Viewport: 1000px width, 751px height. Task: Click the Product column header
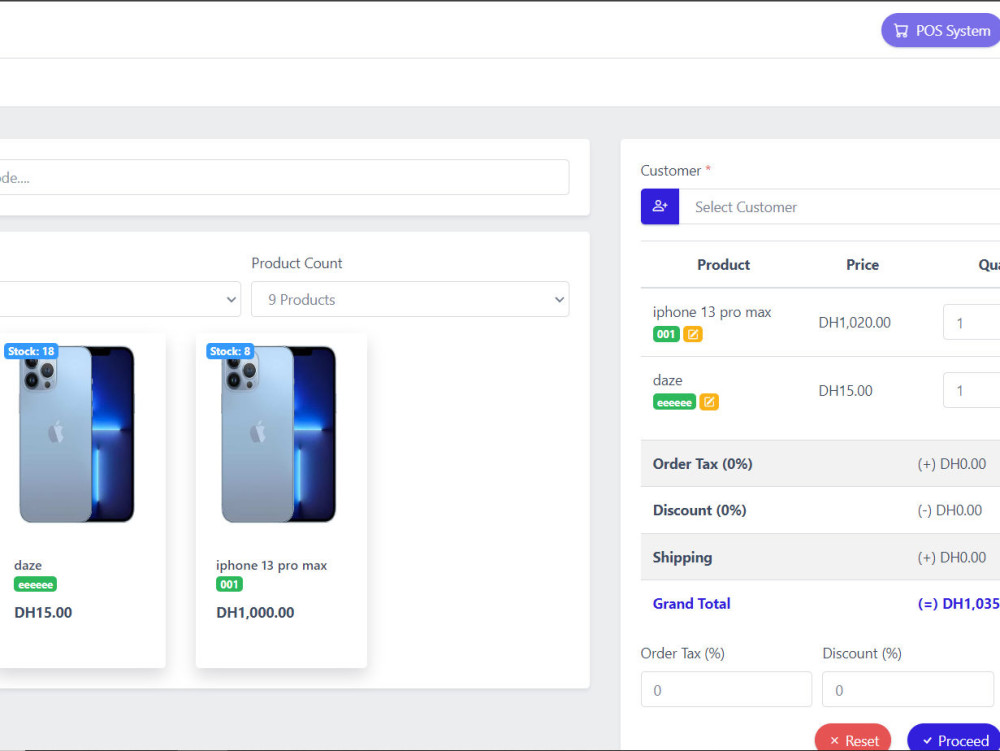click(x=723, y=265)
